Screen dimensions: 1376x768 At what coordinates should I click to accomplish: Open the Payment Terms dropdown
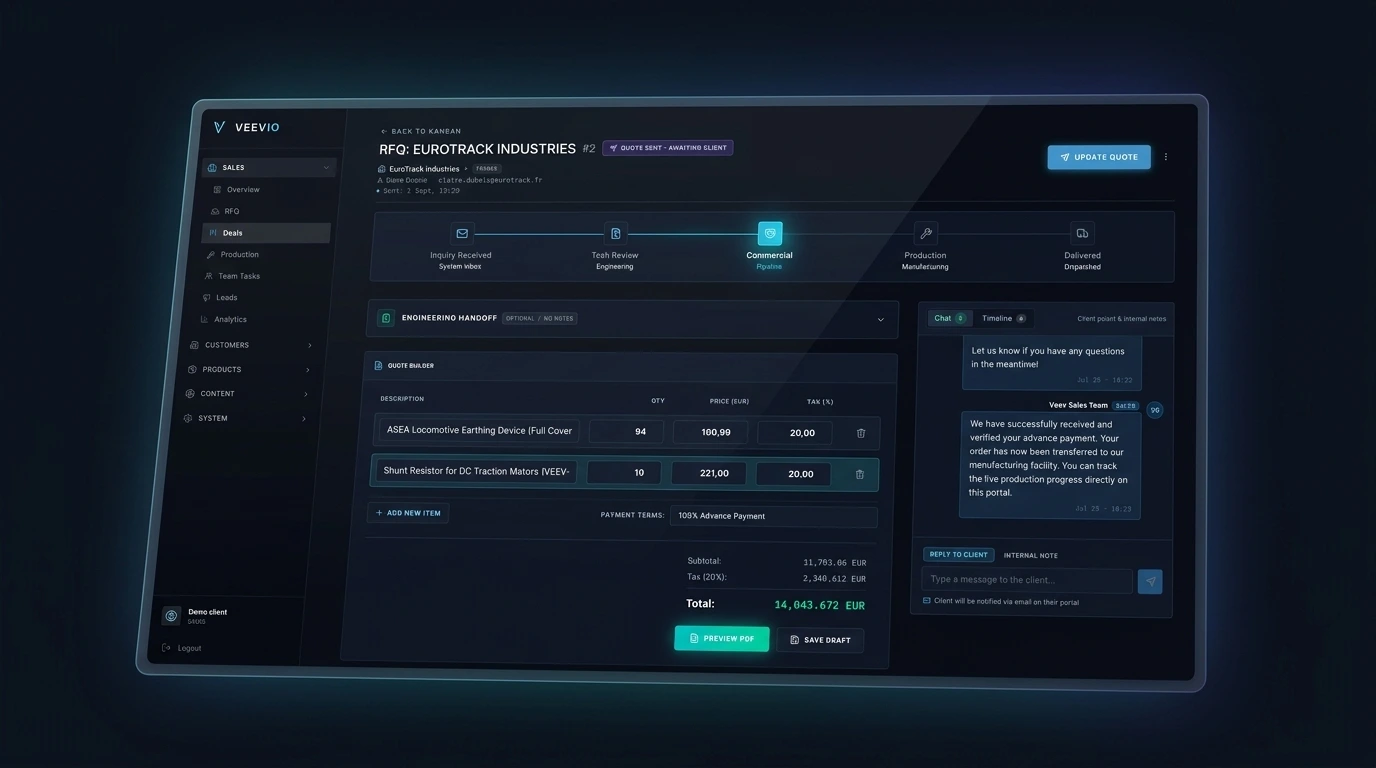pyautogui.click(x=773, y=516)
